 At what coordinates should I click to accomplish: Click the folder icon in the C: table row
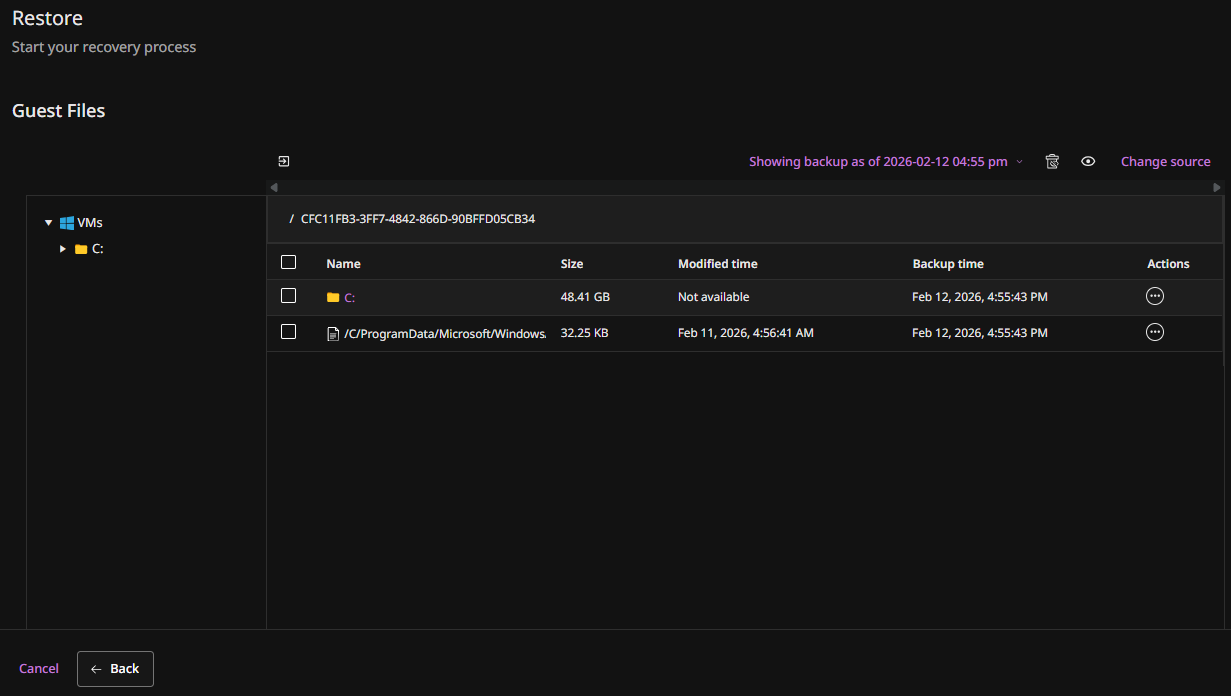(333, 297)
